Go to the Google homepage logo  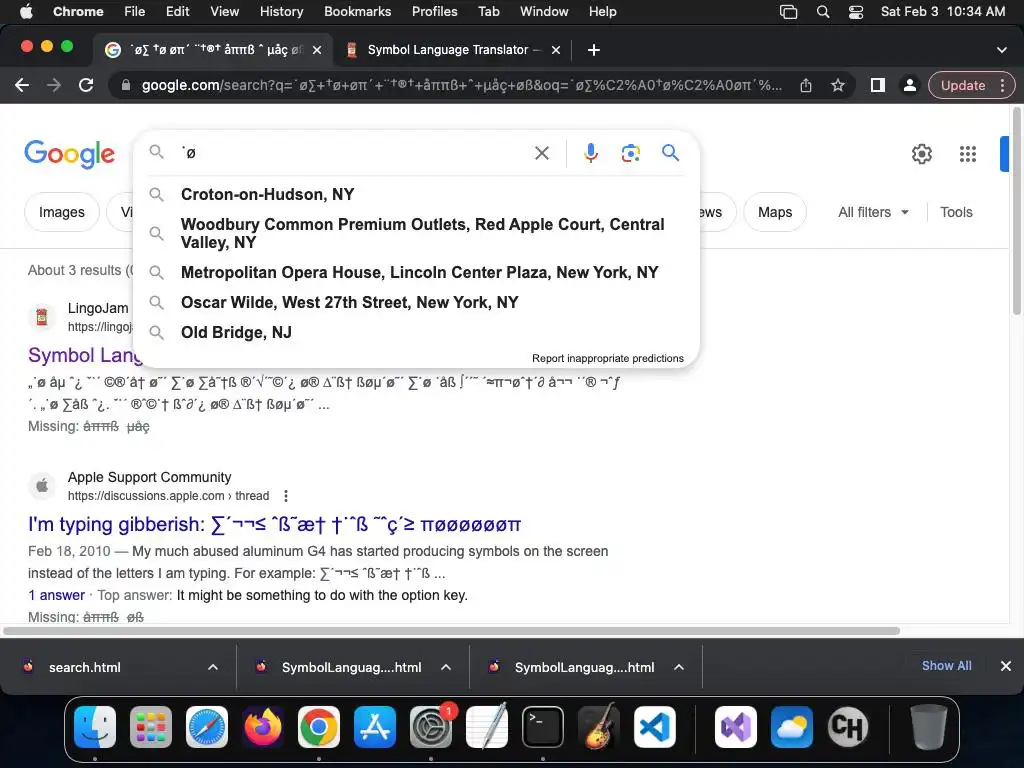pos(70,154)
